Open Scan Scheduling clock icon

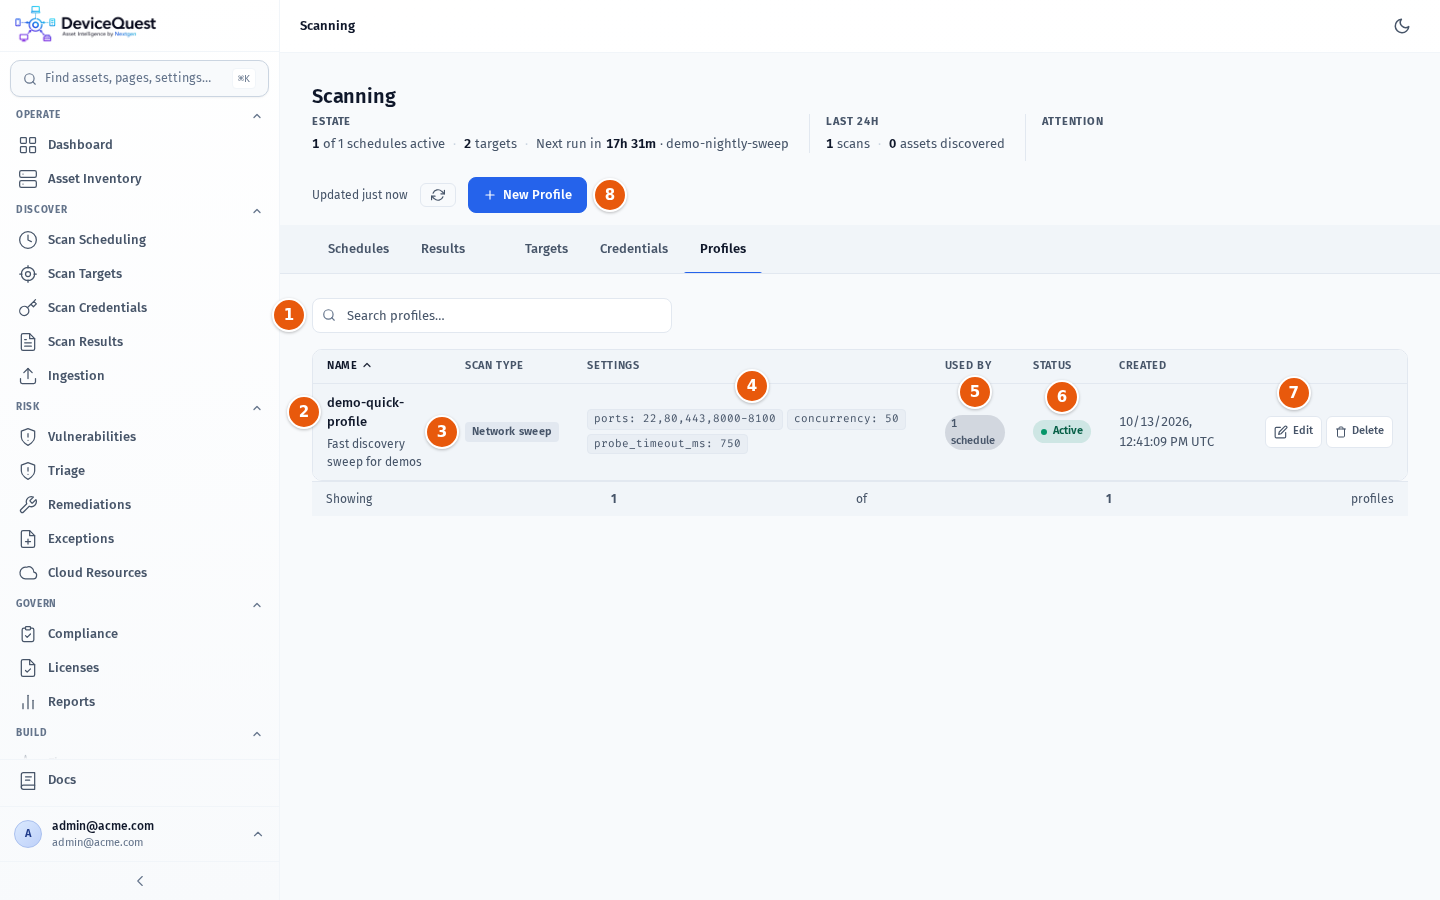tap(28, 240)
